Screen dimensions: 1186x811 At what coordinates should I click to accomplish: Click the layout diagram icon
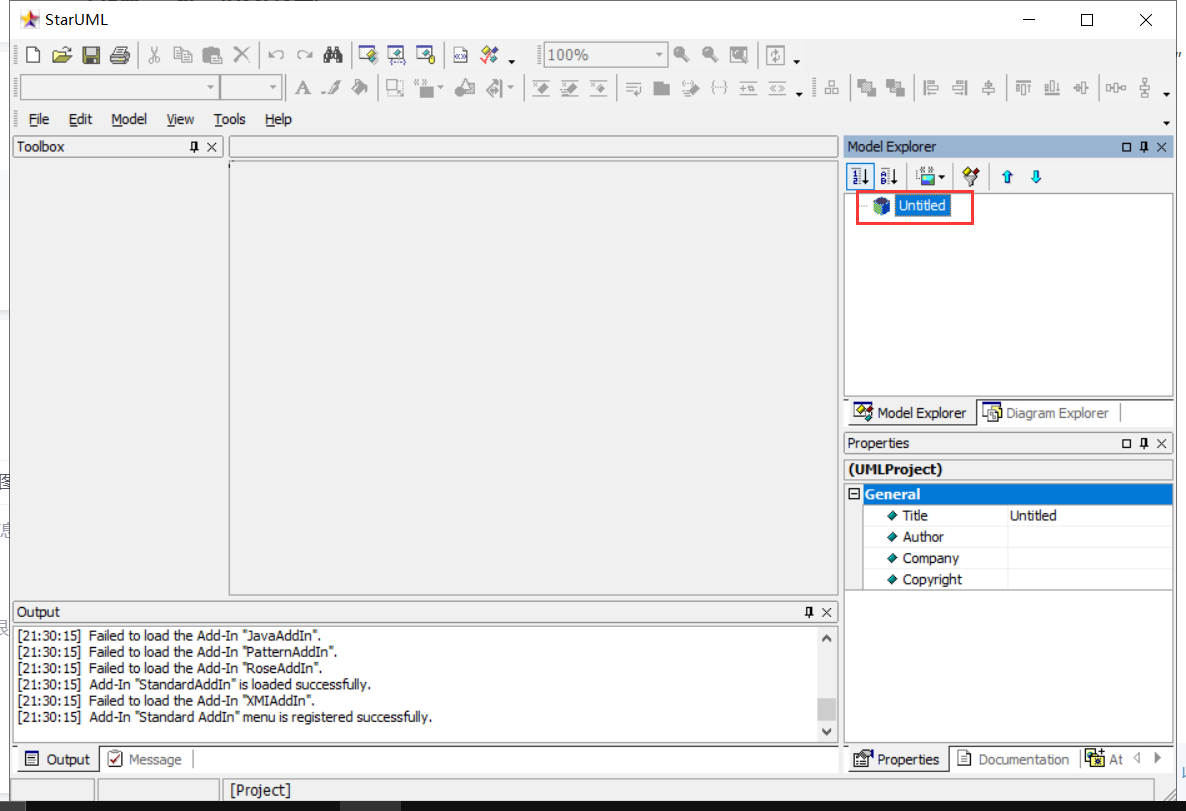tap(832, 89)
